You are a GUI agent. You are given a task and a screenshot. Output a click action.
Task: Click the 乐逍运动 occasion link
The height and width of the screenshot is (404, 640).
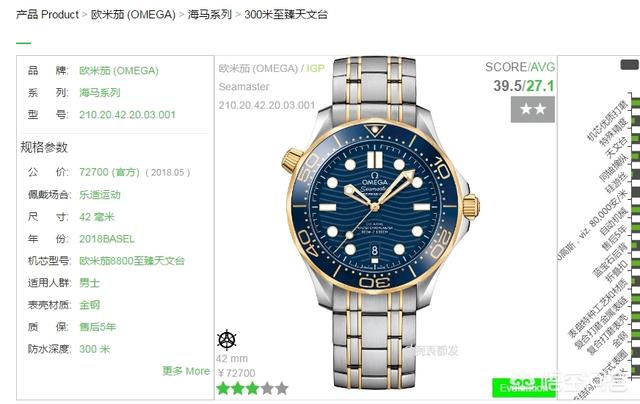coord(100,195)
